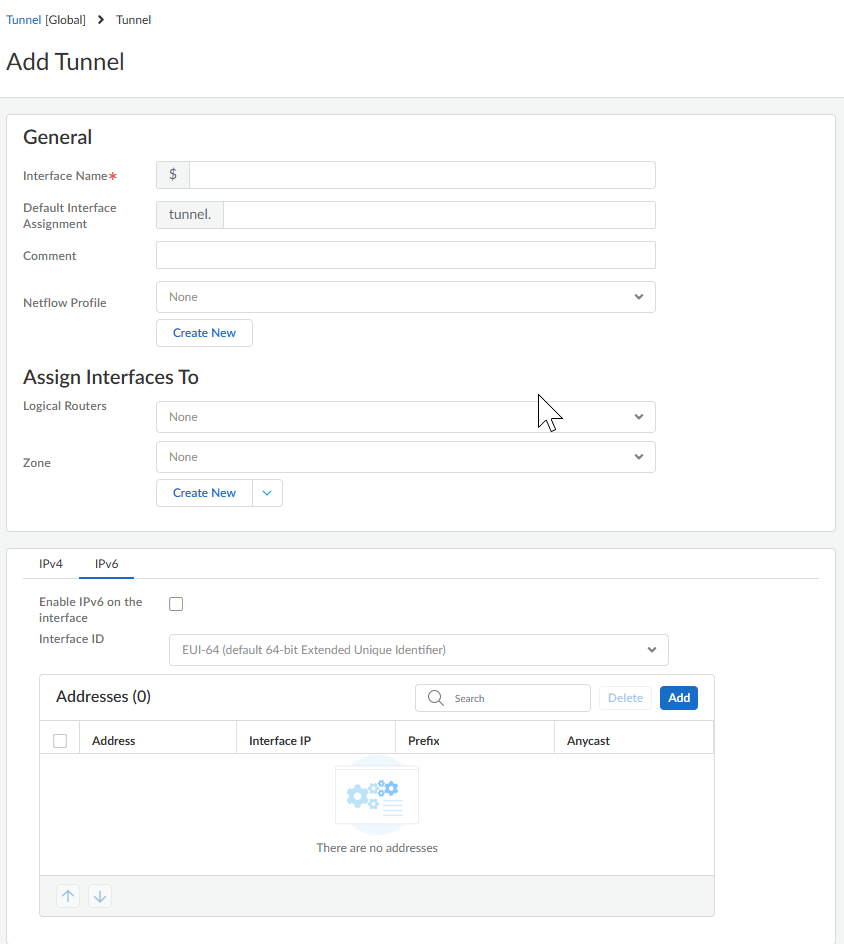This screenshot has height=944, width=844.
Task: Open the Zone dropdown
Action: pos(405,457)
